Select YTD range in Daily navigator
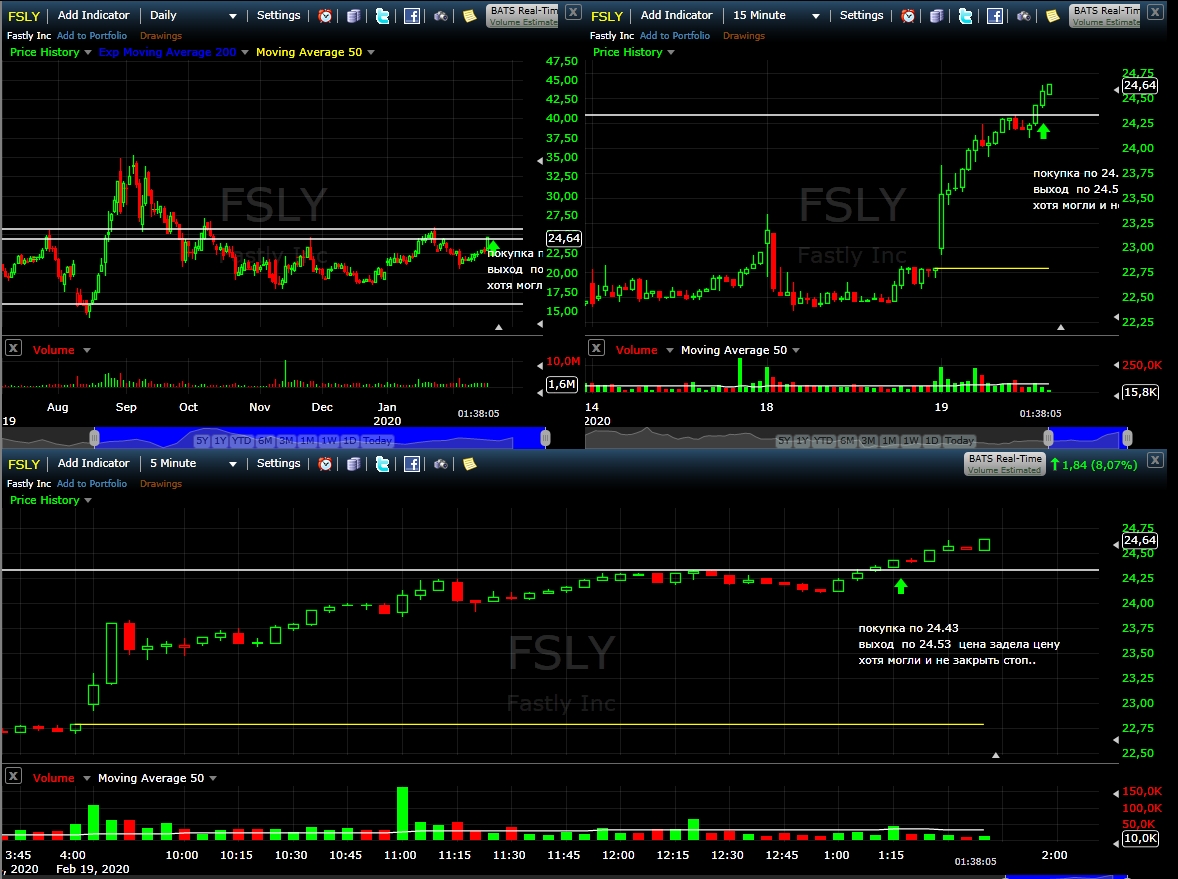The height and width of the screenshot is (879, 1178). (241, 441)
